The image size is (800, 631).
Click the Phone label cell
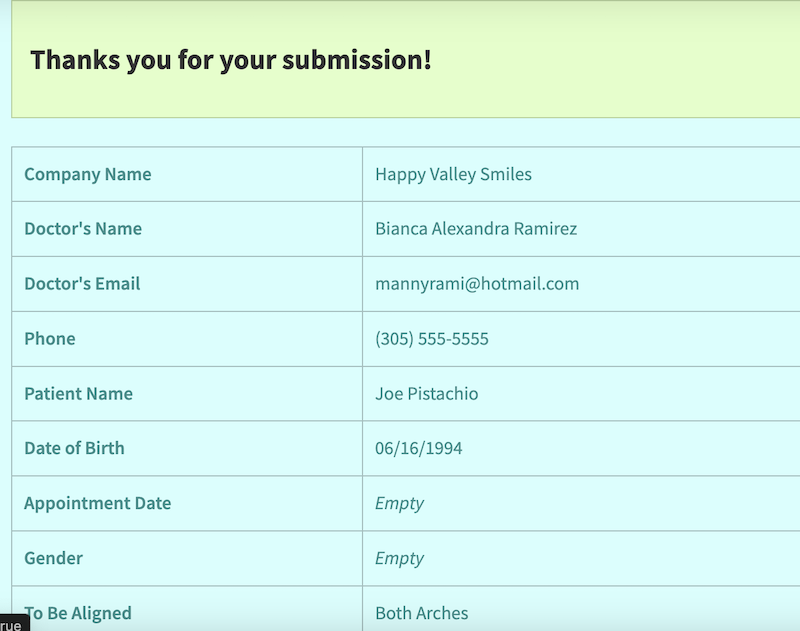tap(50, 339)
